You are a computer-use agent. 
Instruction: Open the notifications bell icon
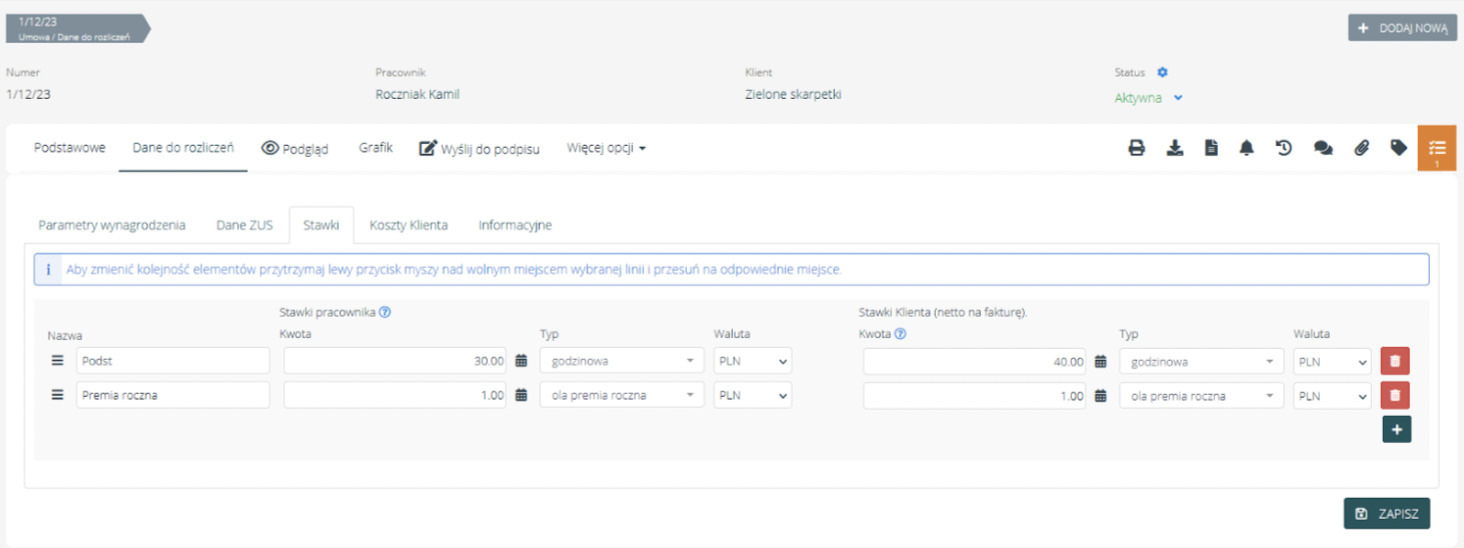click(x=1246, y=148)
